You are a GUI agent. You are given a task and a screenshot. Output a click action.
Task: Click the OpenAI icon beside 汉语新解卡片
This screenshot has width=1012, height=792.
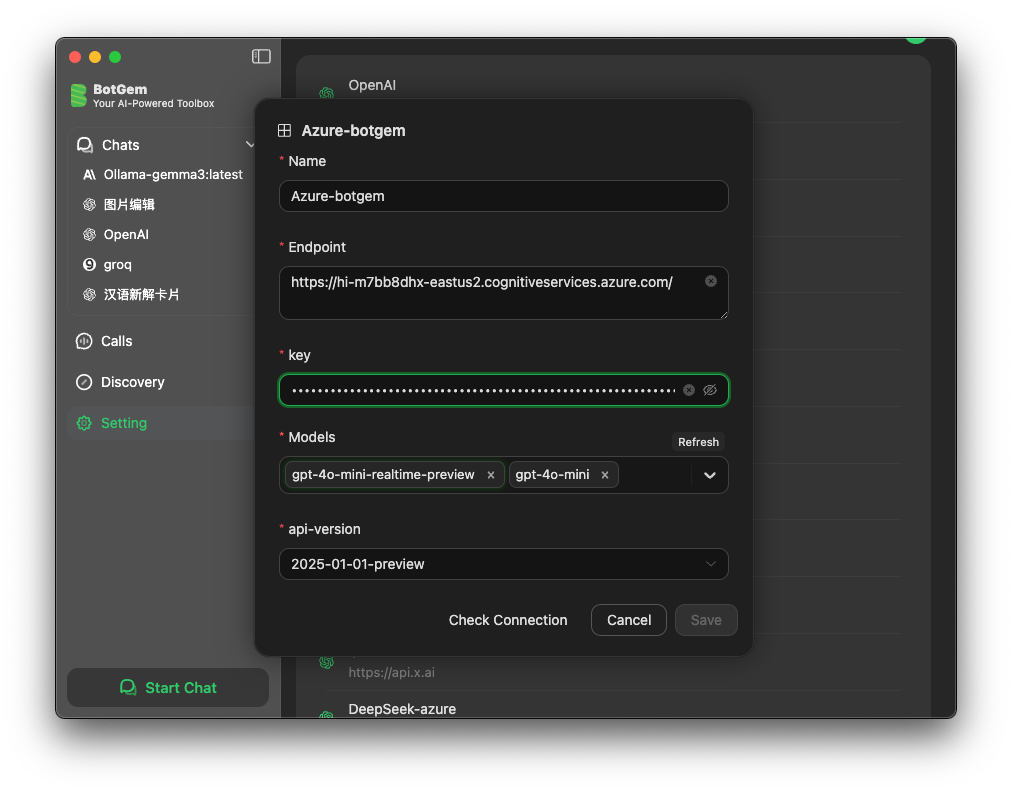coord(90,295)
